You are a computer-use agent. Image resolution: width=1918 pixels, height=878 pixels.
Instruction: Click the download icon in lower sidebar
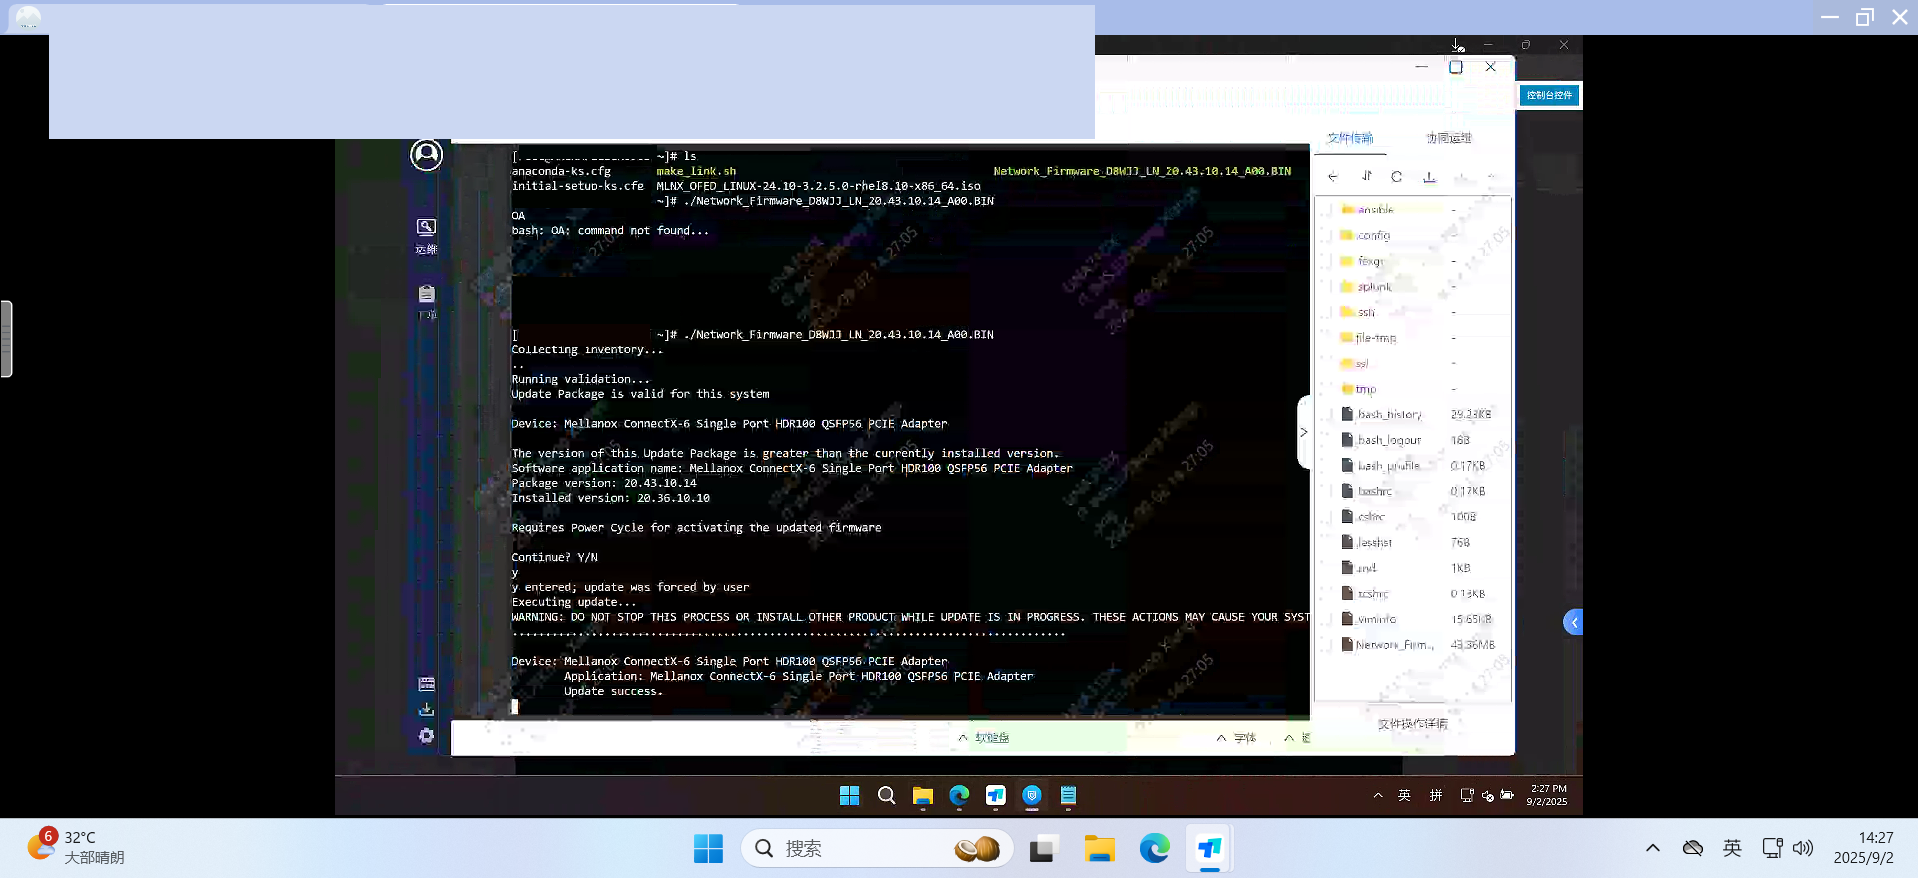coord(426,709)
